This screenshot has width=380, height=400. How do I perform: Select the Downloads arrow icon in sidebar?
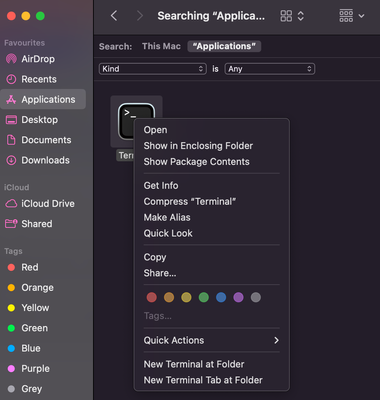pyautogui.click(x=11, y=160)
